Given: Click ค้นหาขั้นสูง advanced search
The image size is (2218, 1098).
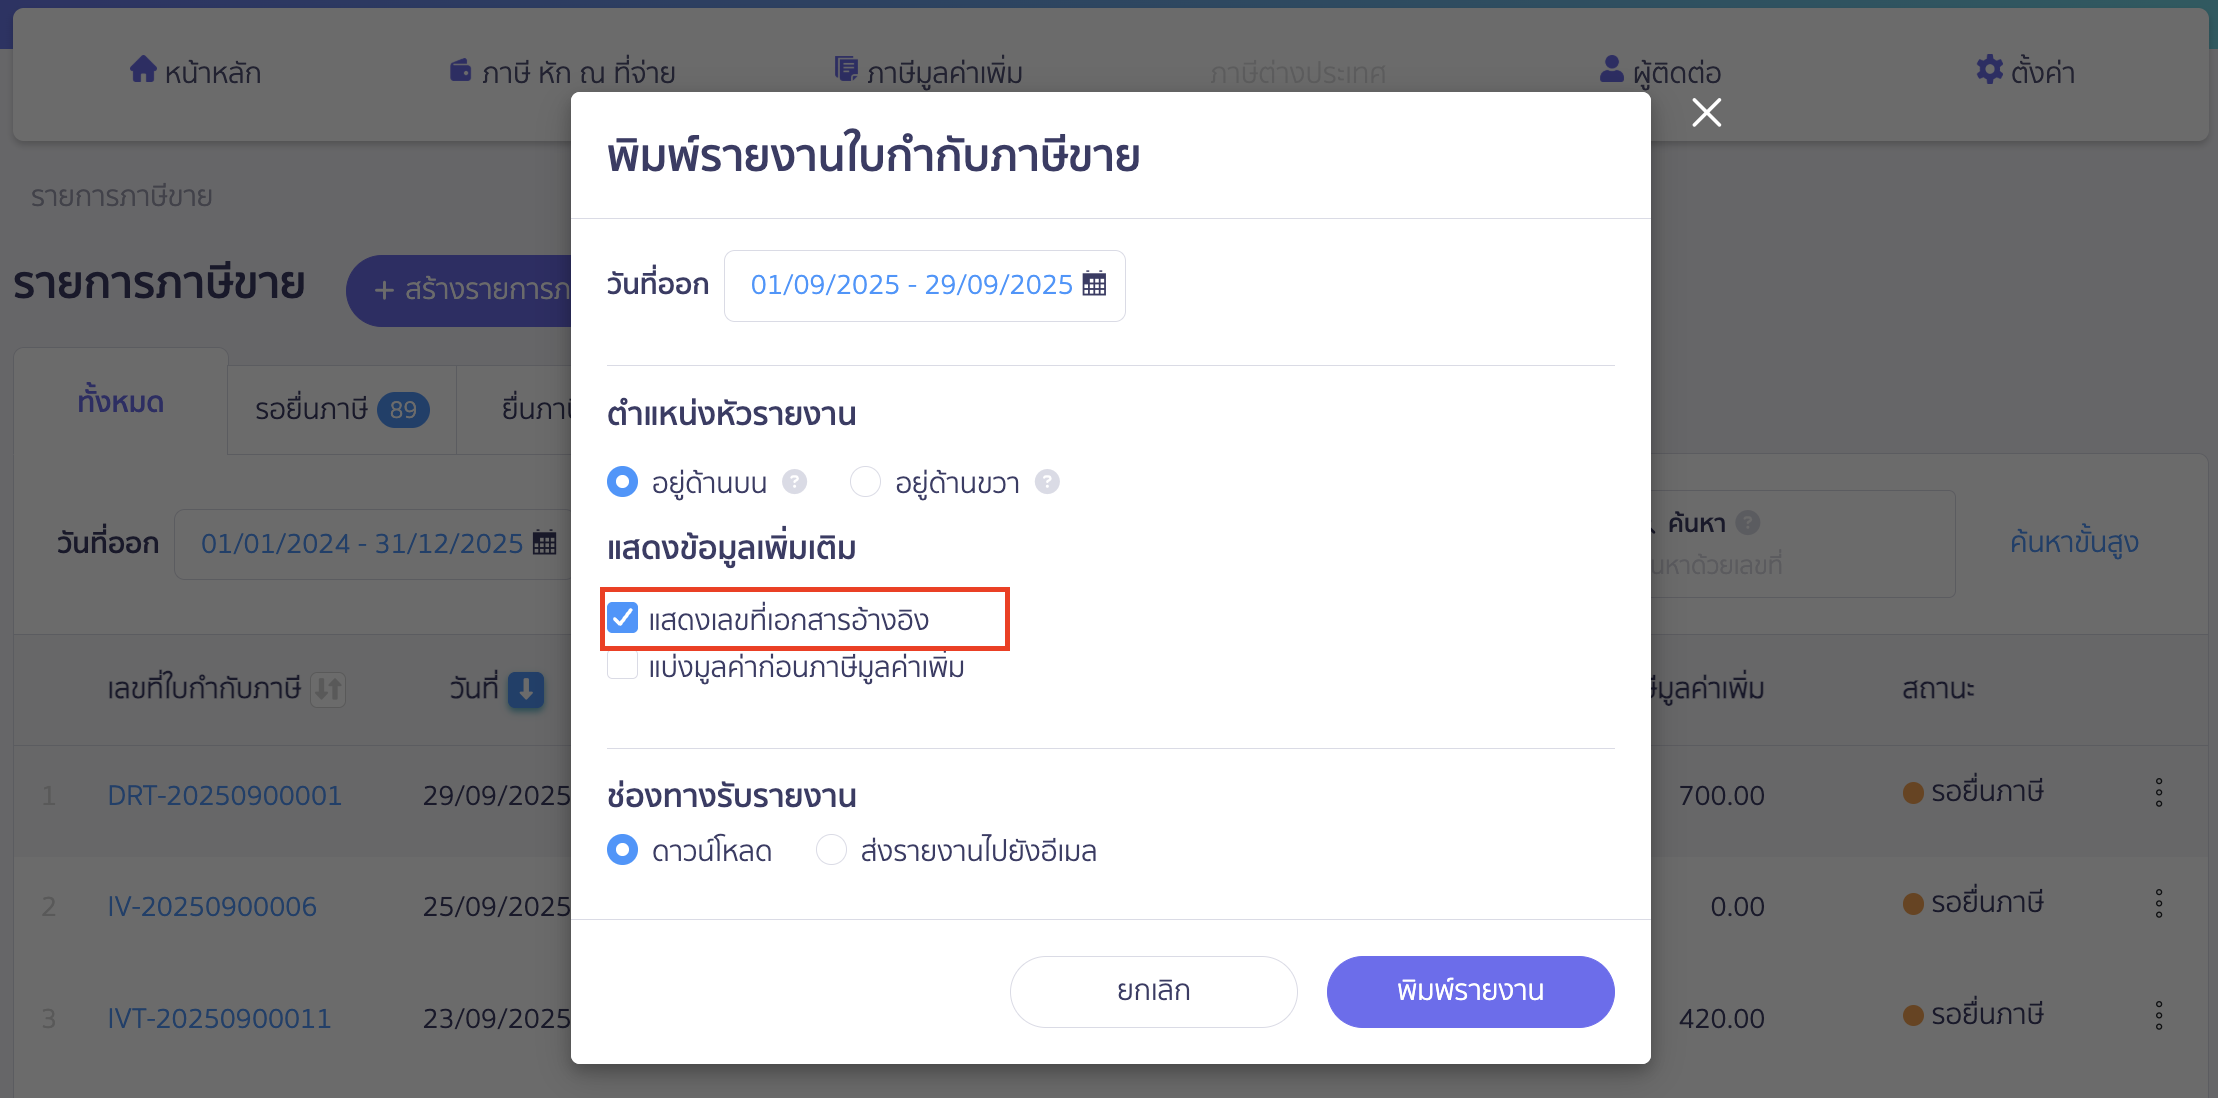Looking at the screenshot, I should pos(2074,542).
